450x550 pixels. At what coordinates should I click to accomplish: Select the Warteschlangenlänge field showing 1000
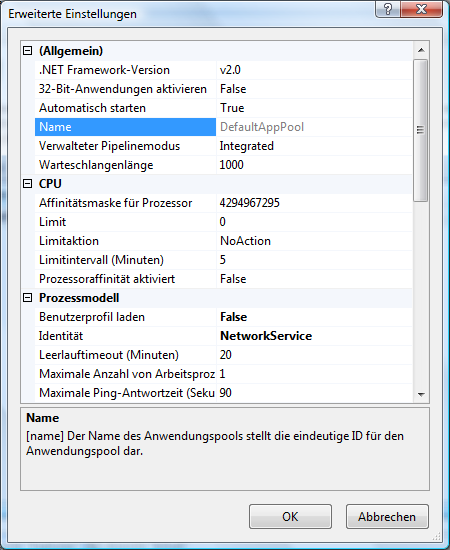(x=314, y=165)
